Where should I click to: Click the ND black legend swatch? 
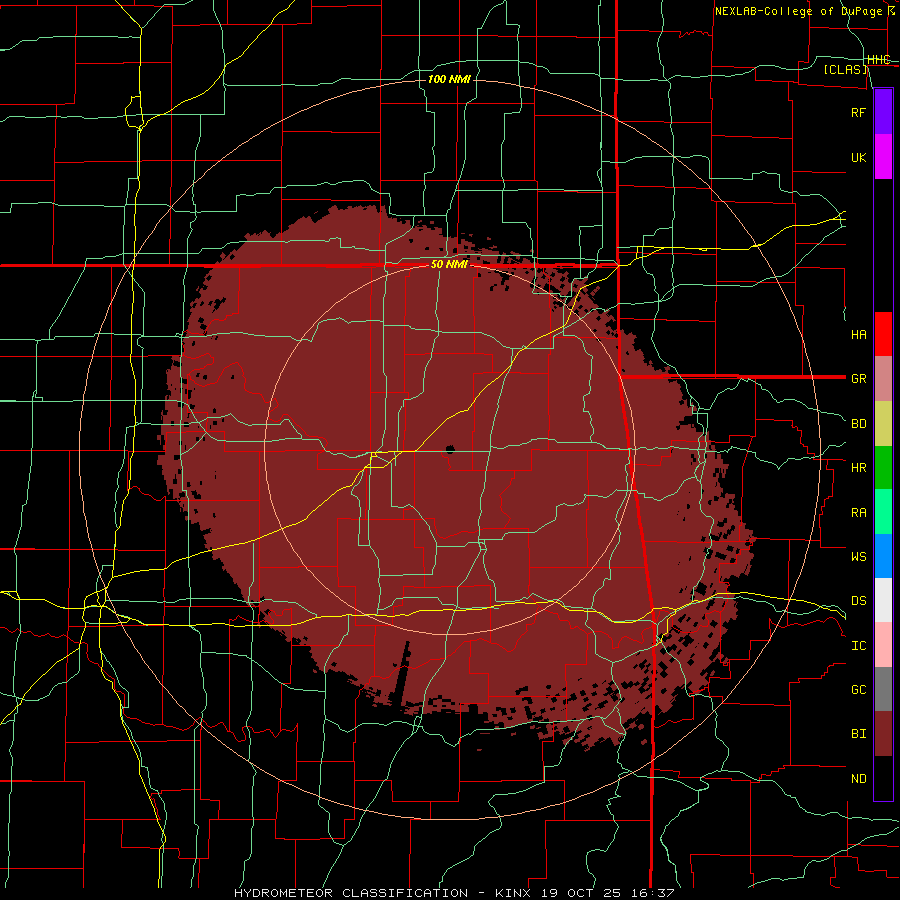[x=883, y=778]
